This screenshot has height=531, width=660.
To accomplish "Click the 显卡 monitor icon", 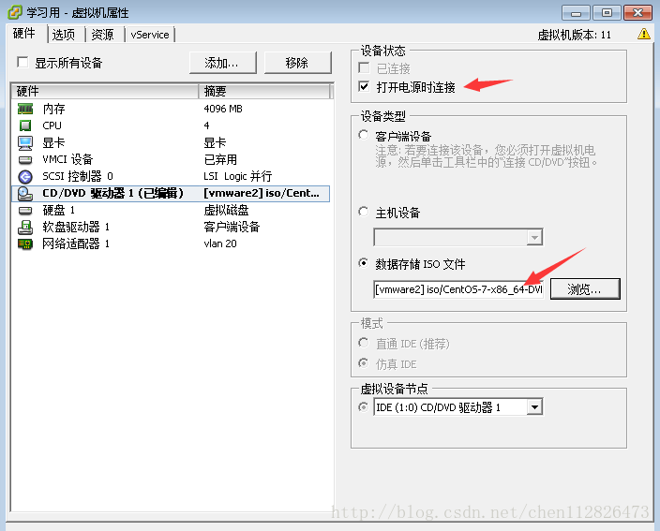I will pyautogui.click(x=25, y=143).
